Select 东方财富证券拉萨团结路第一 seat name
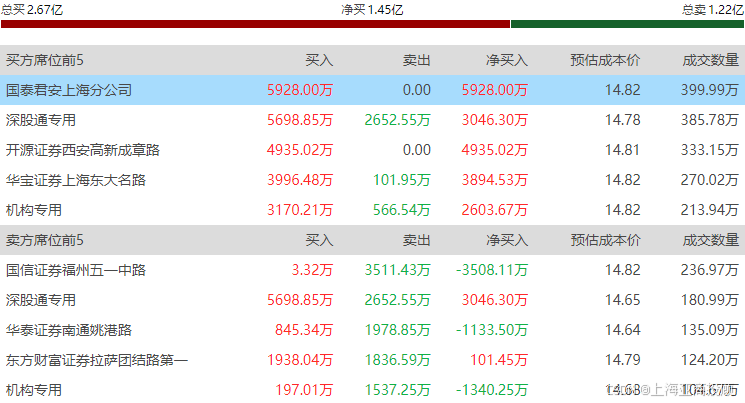The image size is (745, 403). point(97,360)
